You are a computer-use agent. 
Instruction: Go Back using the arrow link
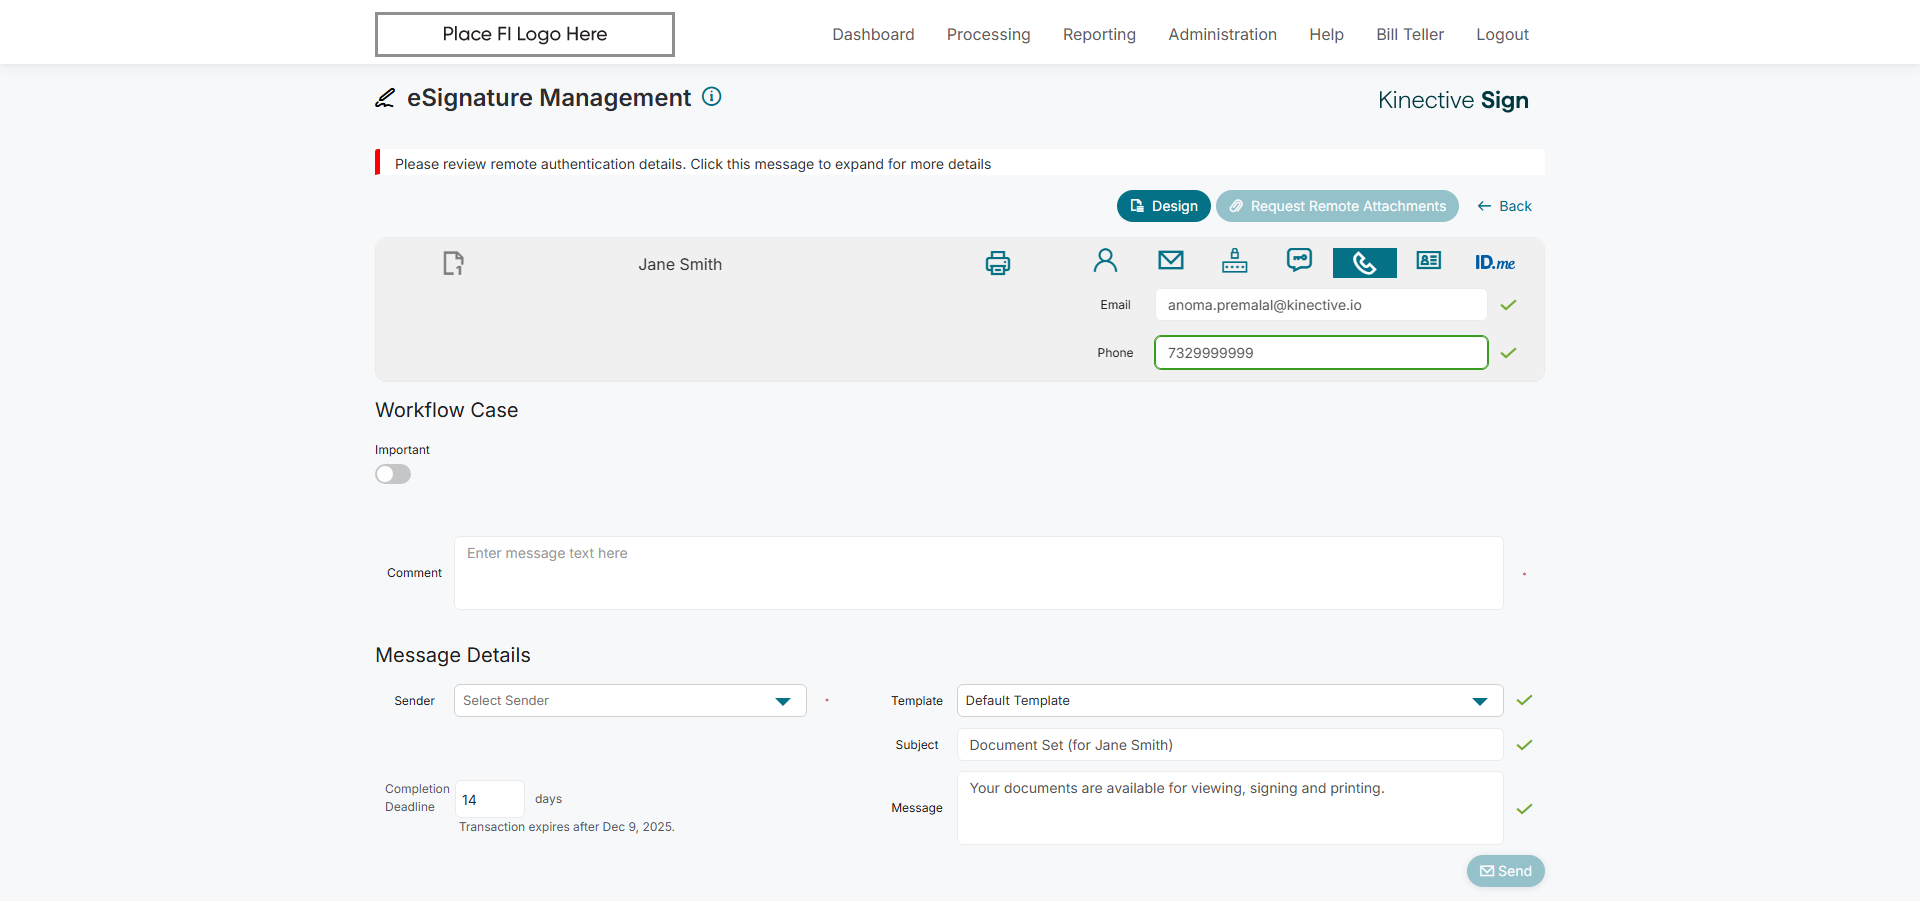pyautogui.click(x=1504, y=206)
